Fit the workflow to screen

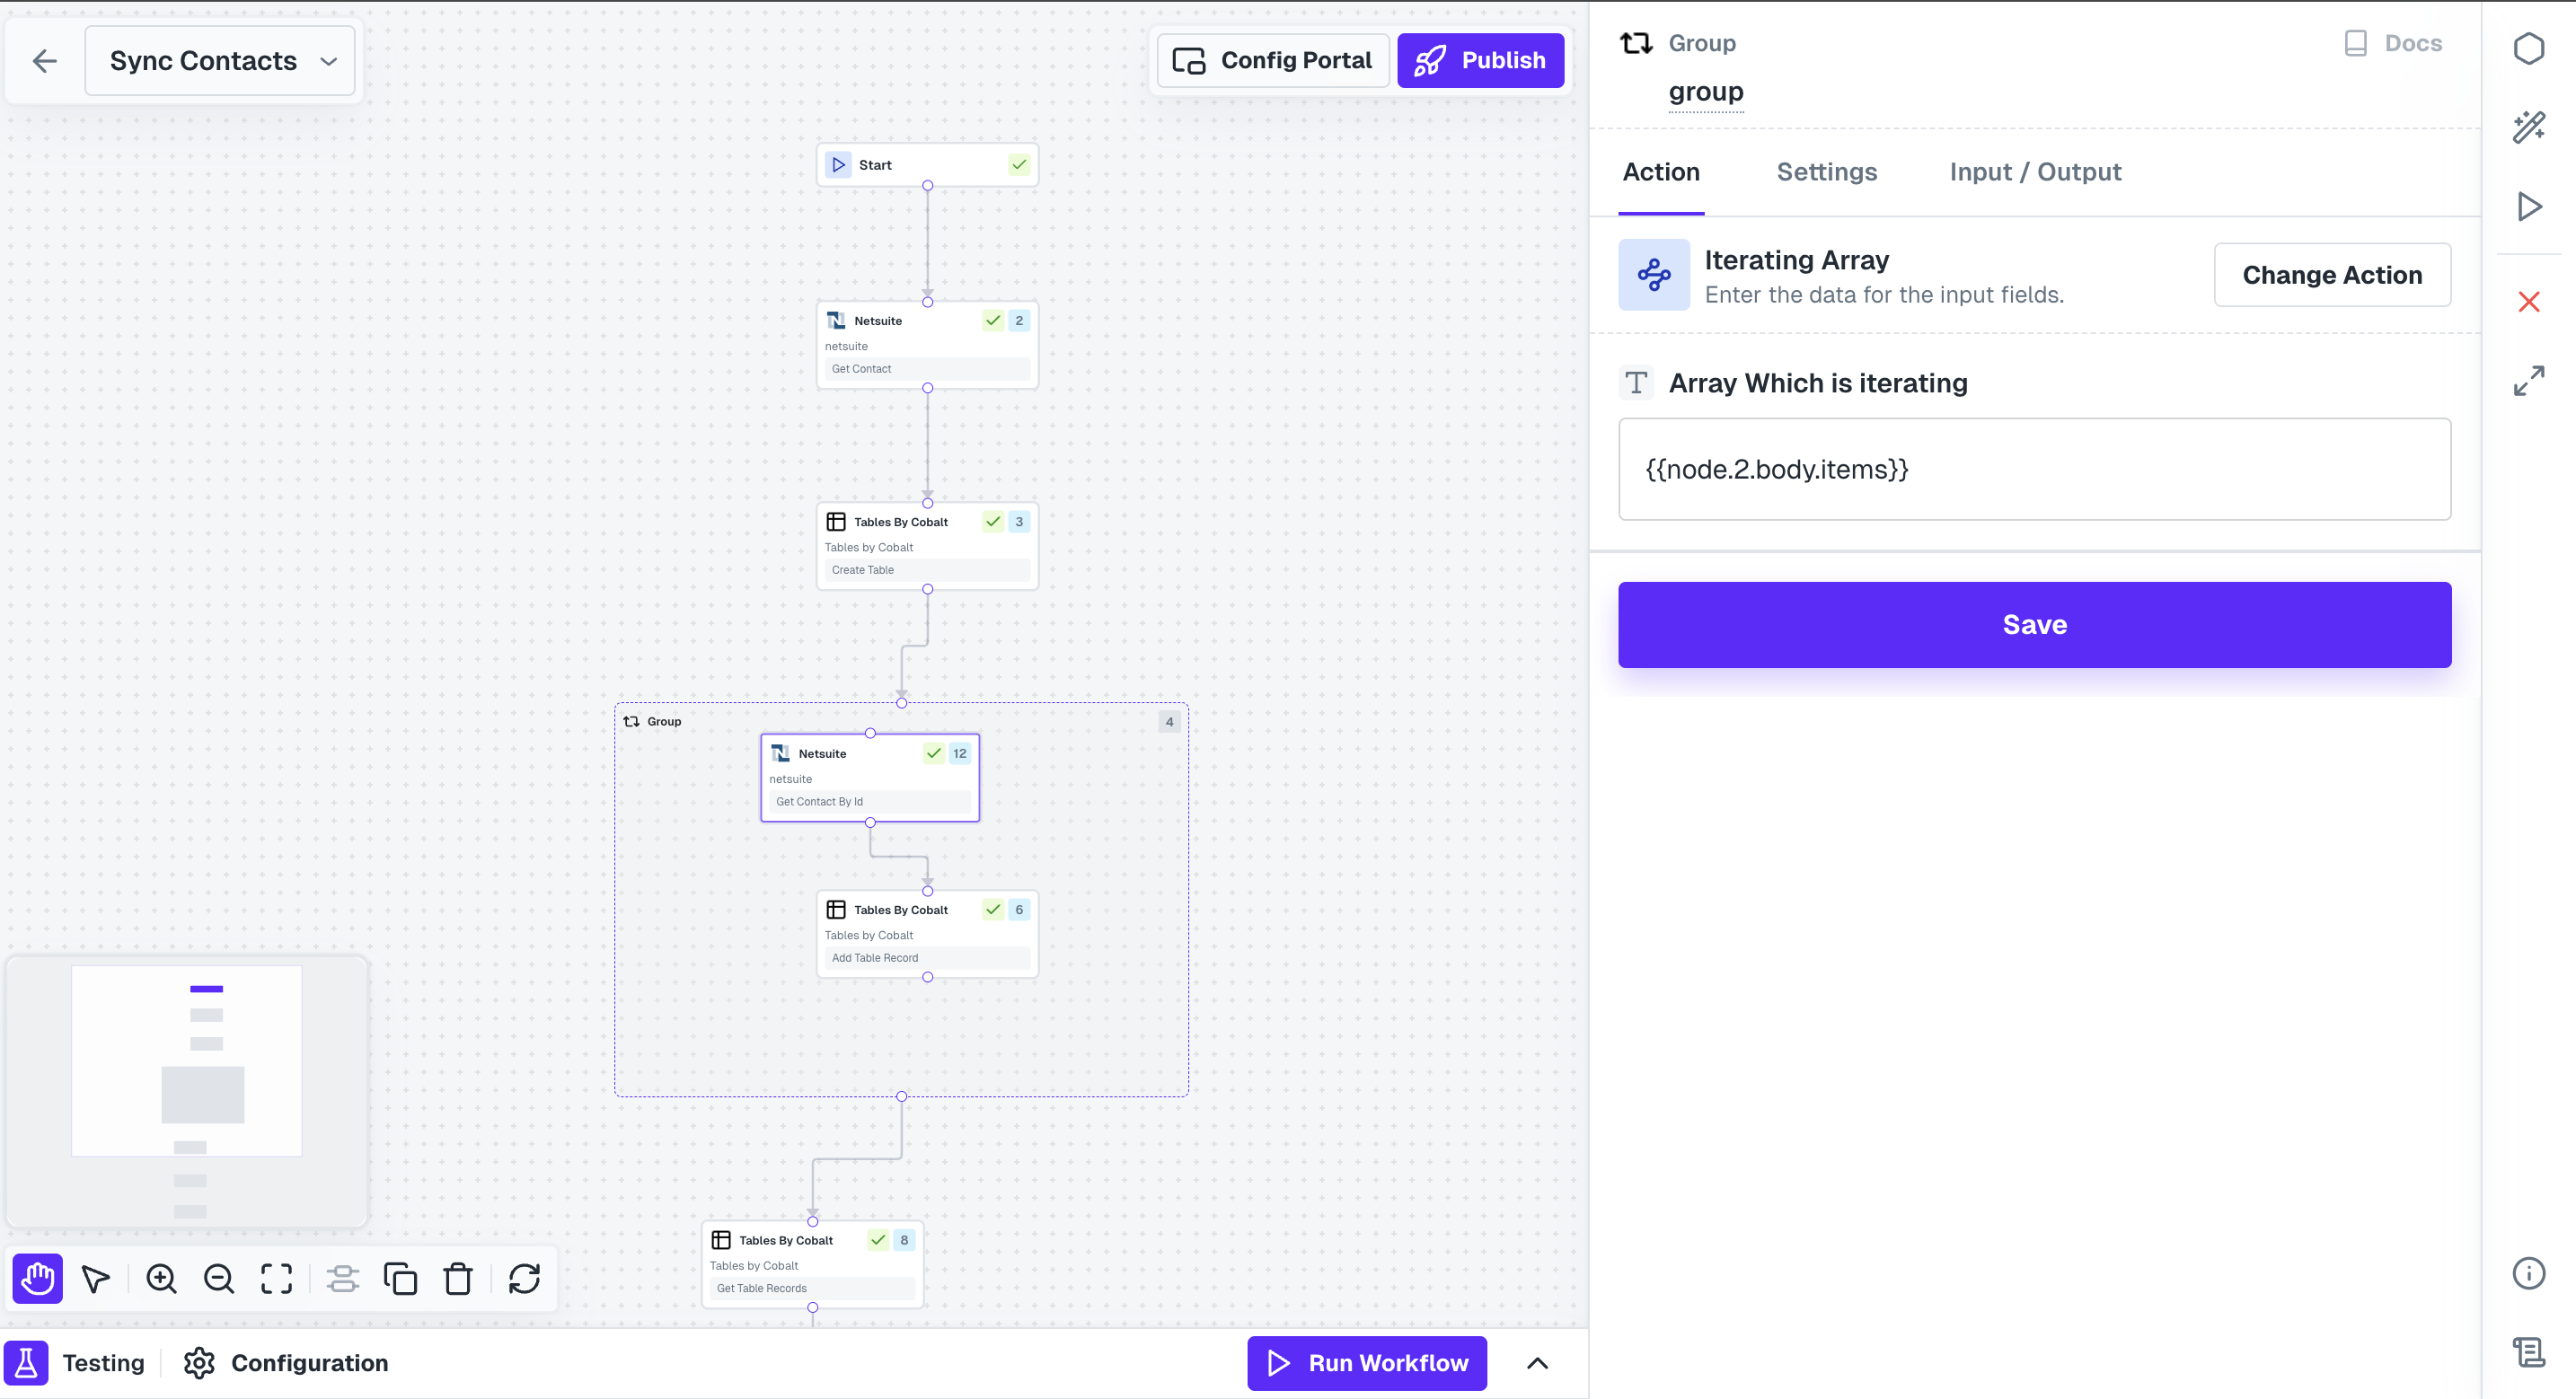(x=276, y=1278)
